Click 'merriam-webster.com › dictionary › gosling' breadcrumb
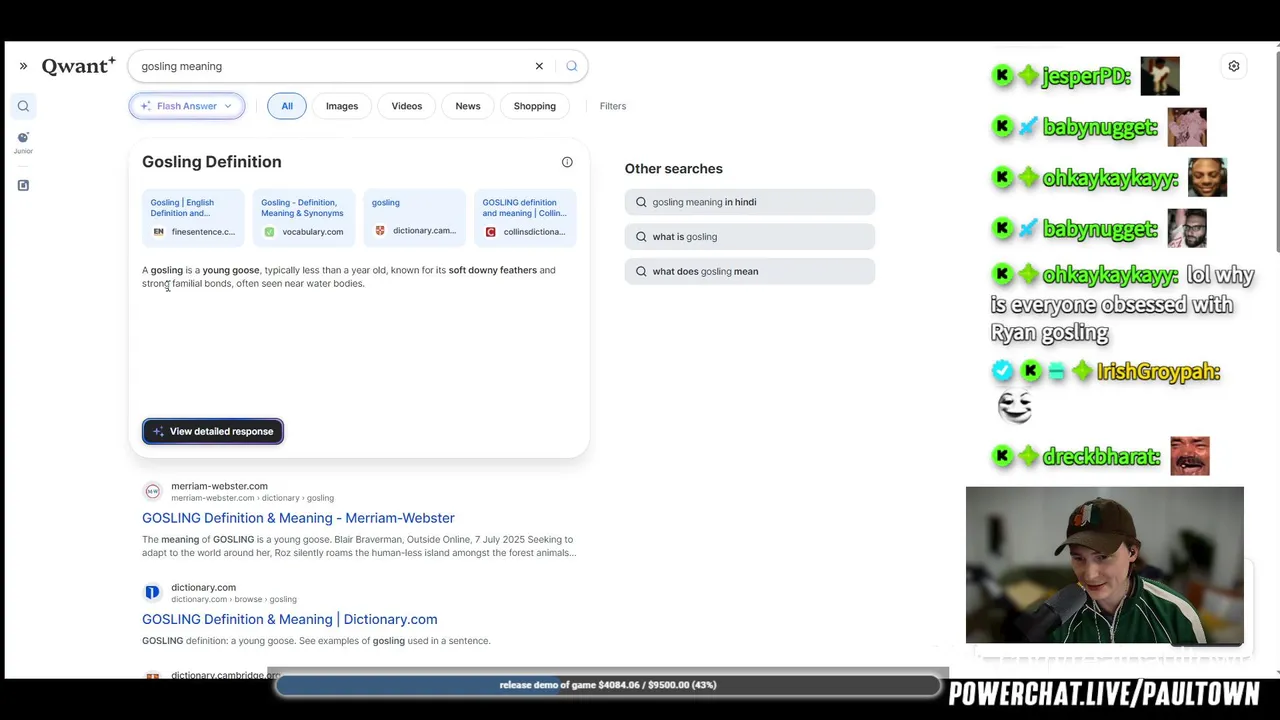 [252, 498]
